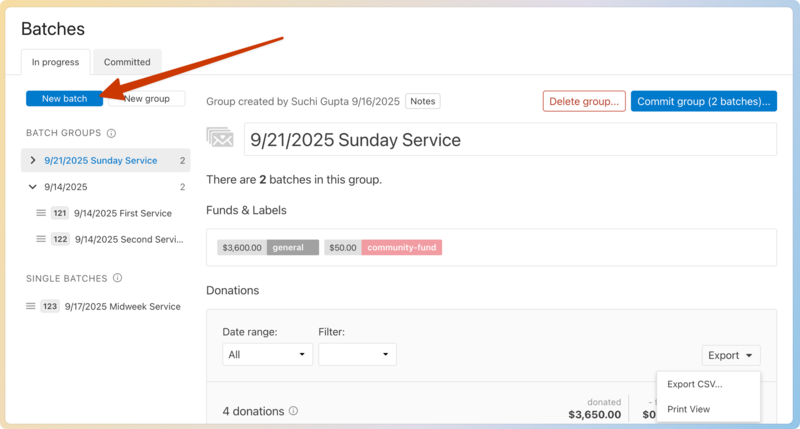800x429 pixels.
Task: Click the pink community-fund label
Action: [x=401, y=247]
